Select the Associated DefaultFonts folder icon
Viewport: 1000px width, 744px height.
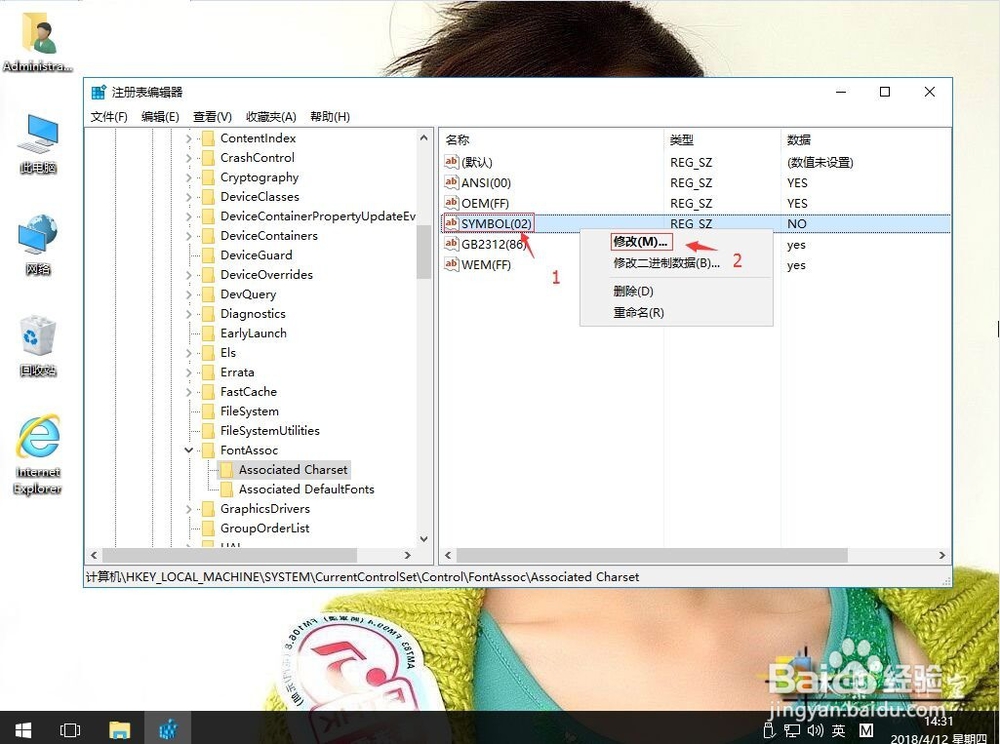coord(226,489)
